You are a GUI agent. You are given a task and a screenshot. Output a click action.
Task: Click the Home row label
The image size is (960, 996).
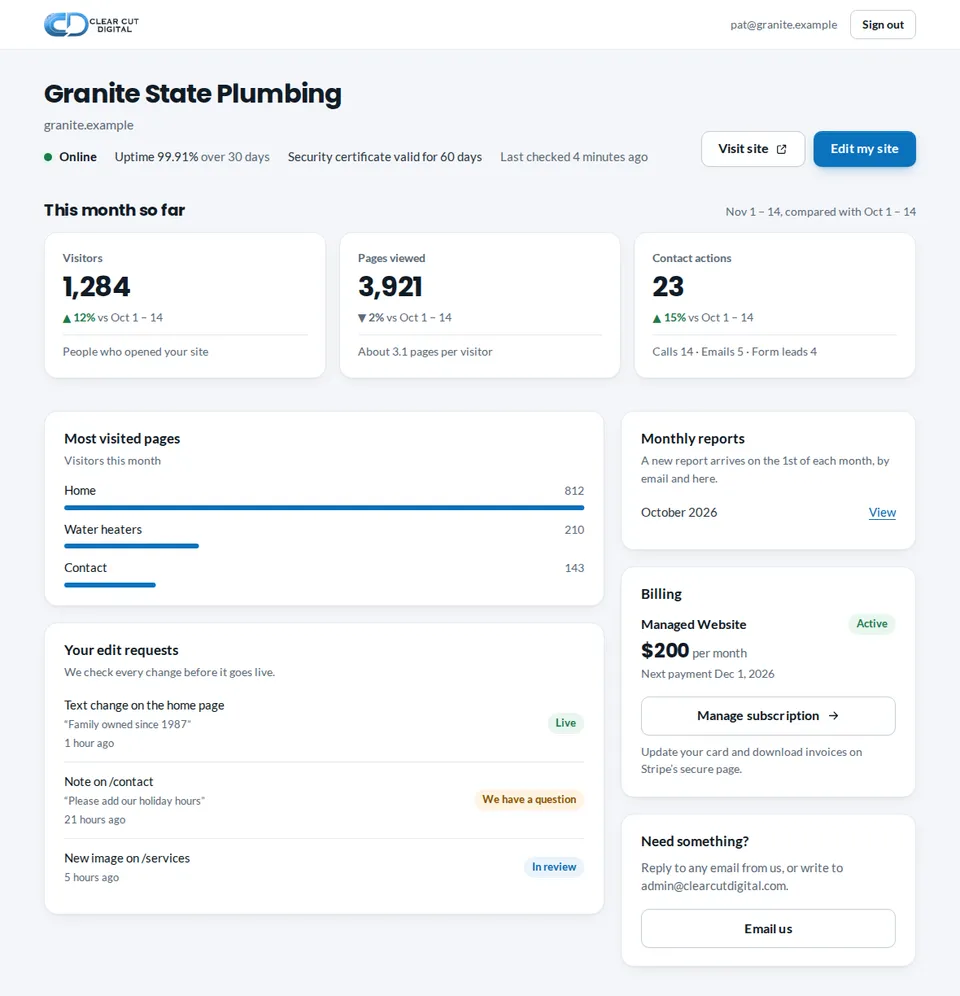(79, 490)
